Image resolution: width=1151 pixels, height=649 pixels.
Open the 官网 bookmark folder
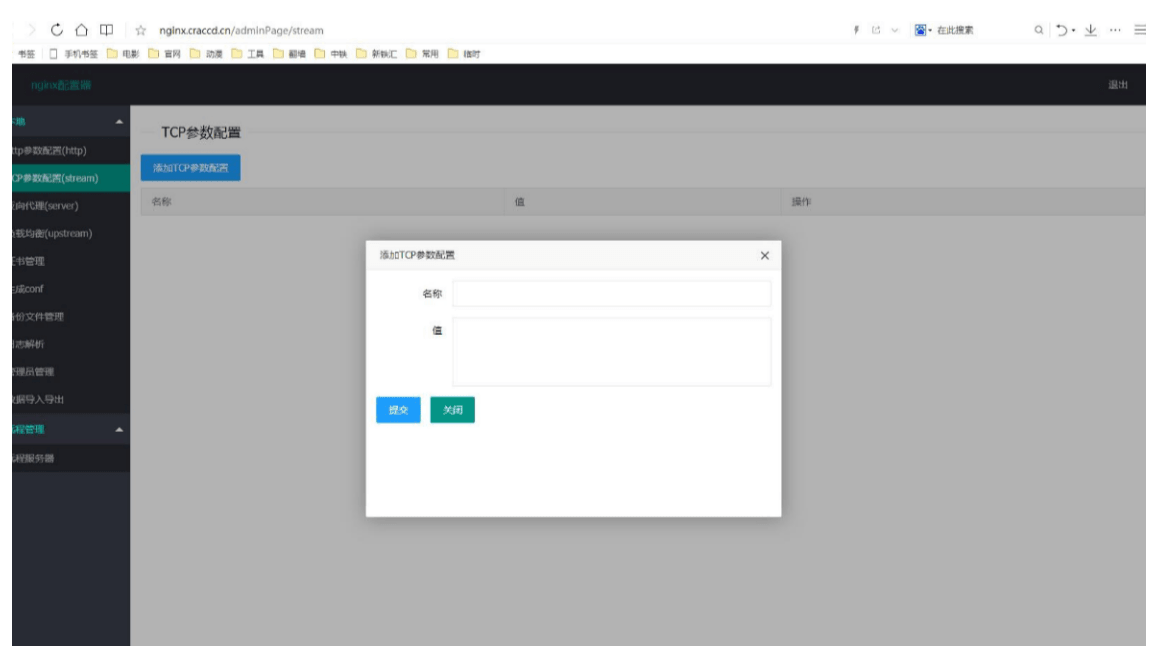(x=165, y=54)
